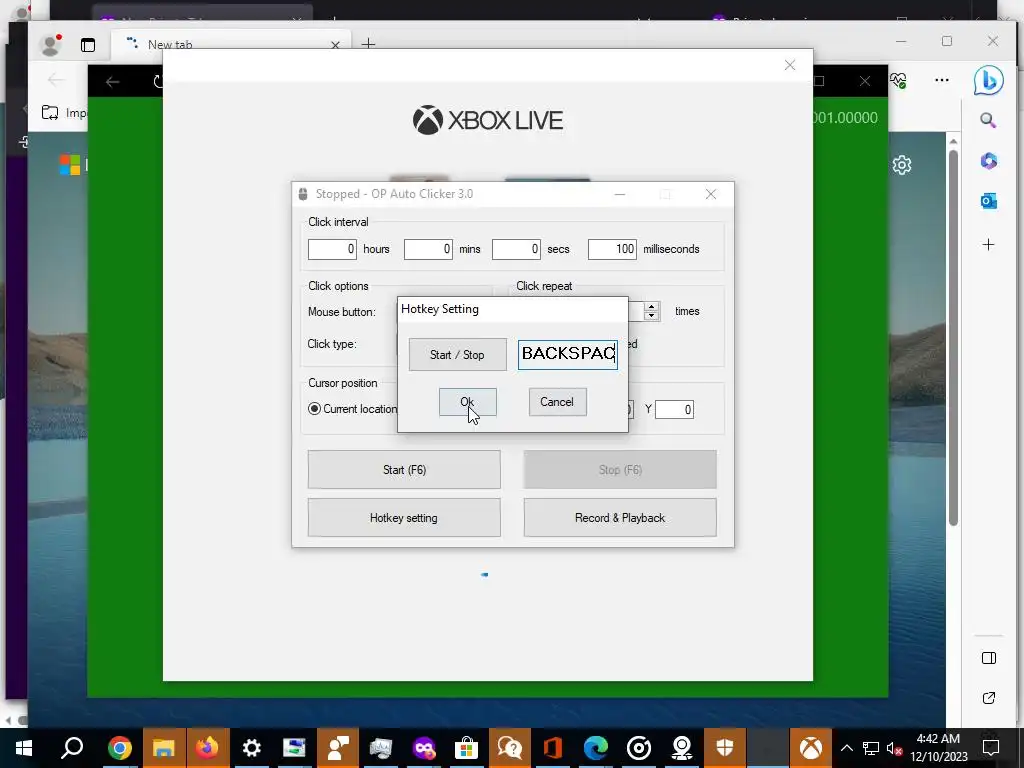Open Microsoft 365 in Edge sidebar
Viewport: 1024px width, 768px height.
coord(989,161)
